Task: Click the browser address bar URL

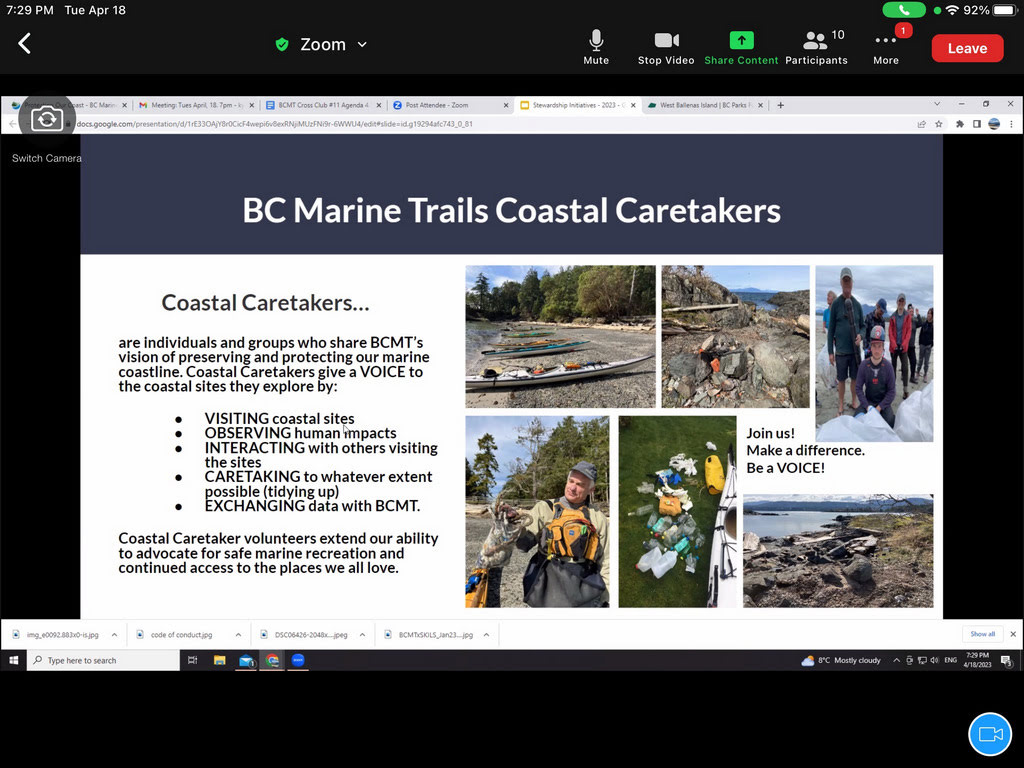Action: coord(274,124)
